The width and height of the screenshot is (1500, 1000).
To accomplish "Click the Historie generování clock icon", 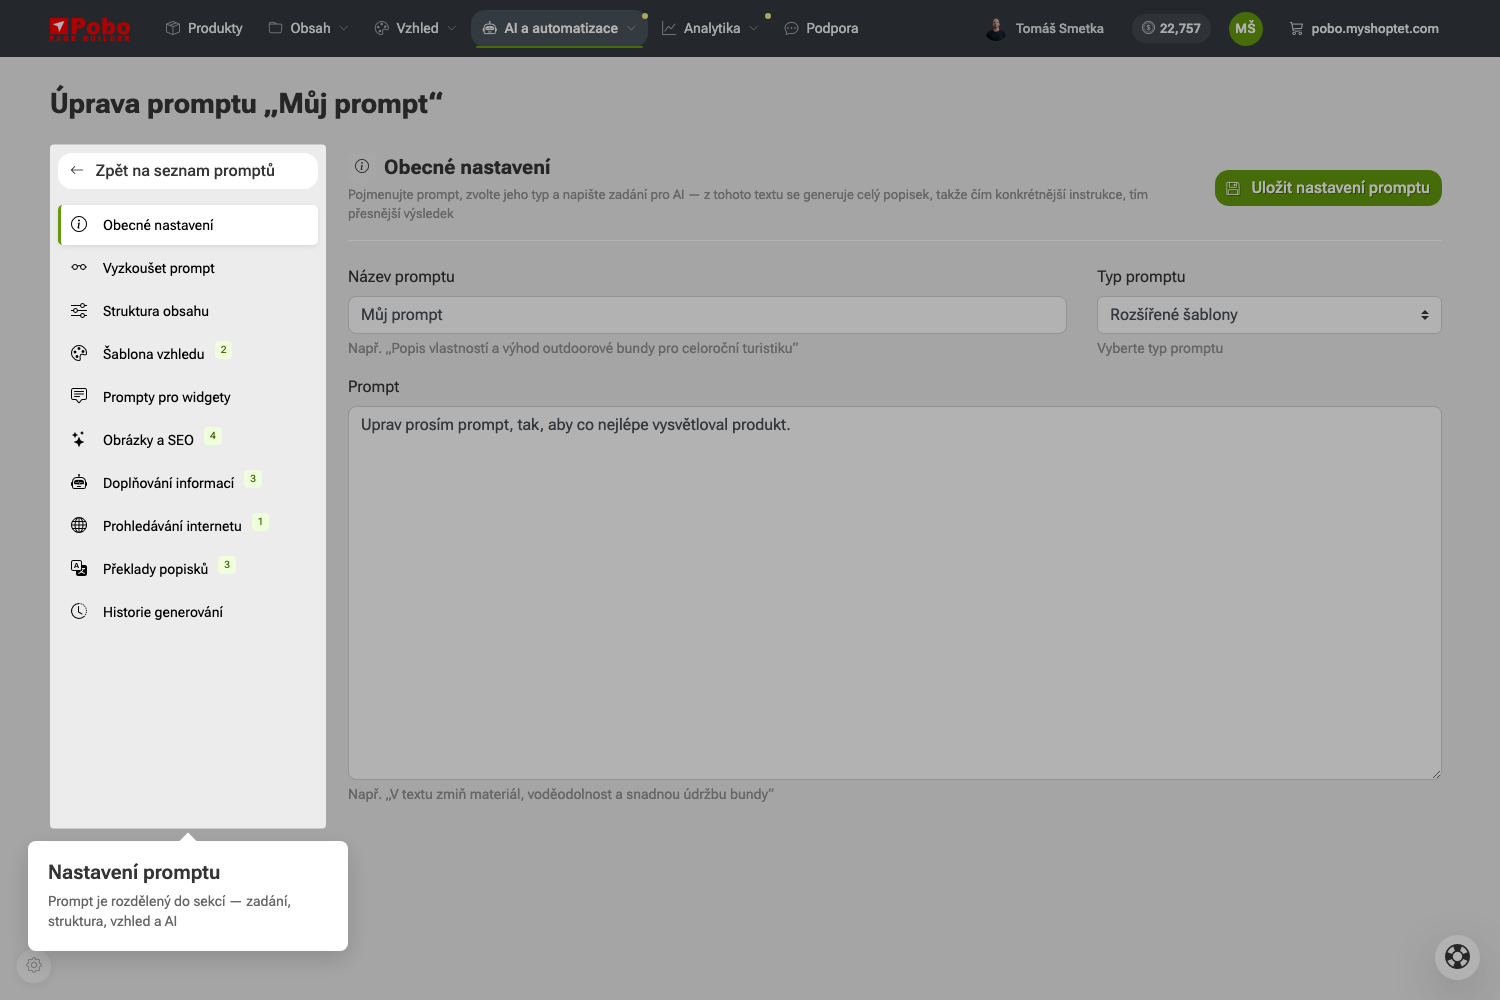I will click(x=79, y=611).
